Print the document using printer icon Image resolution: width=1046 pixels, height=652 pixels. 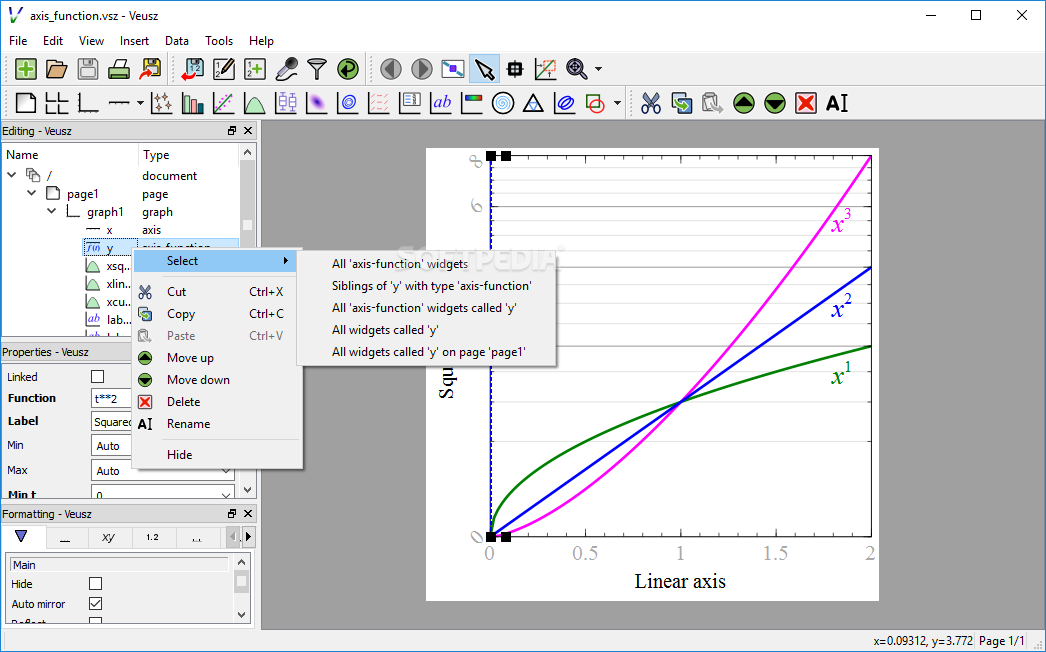pos(119,69)
